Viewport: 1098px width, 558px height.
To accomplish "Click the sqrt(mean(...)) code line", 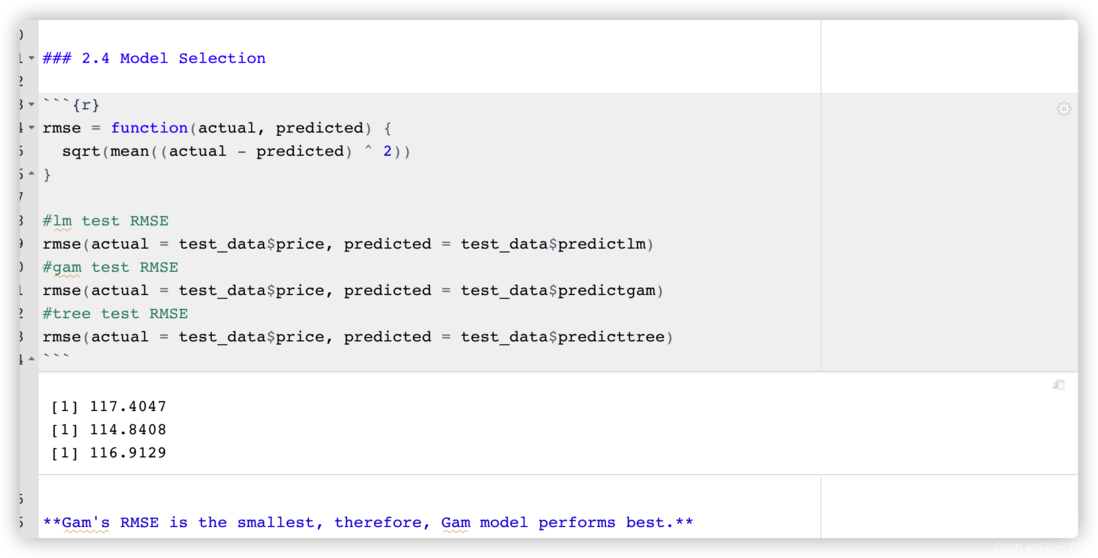I will [x=236, y=151].
